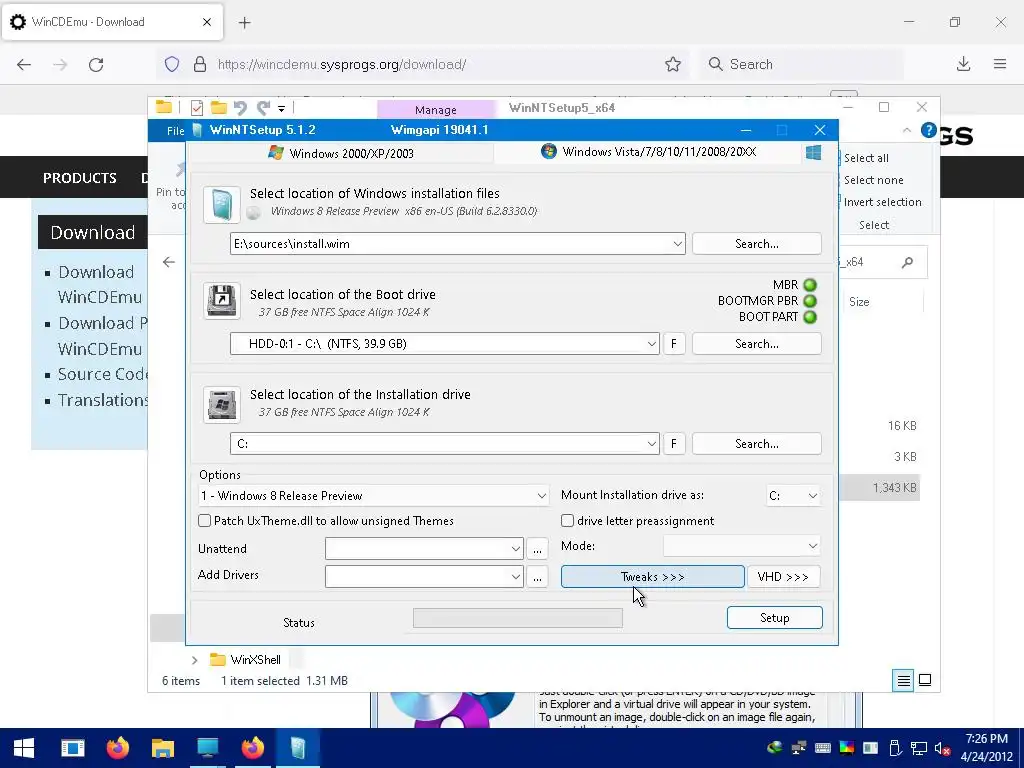Open the Explorer quick access toolbar dropdown arrow
Image resolution: width=1024 pixels, height=768 pixels.
[281, 108]
